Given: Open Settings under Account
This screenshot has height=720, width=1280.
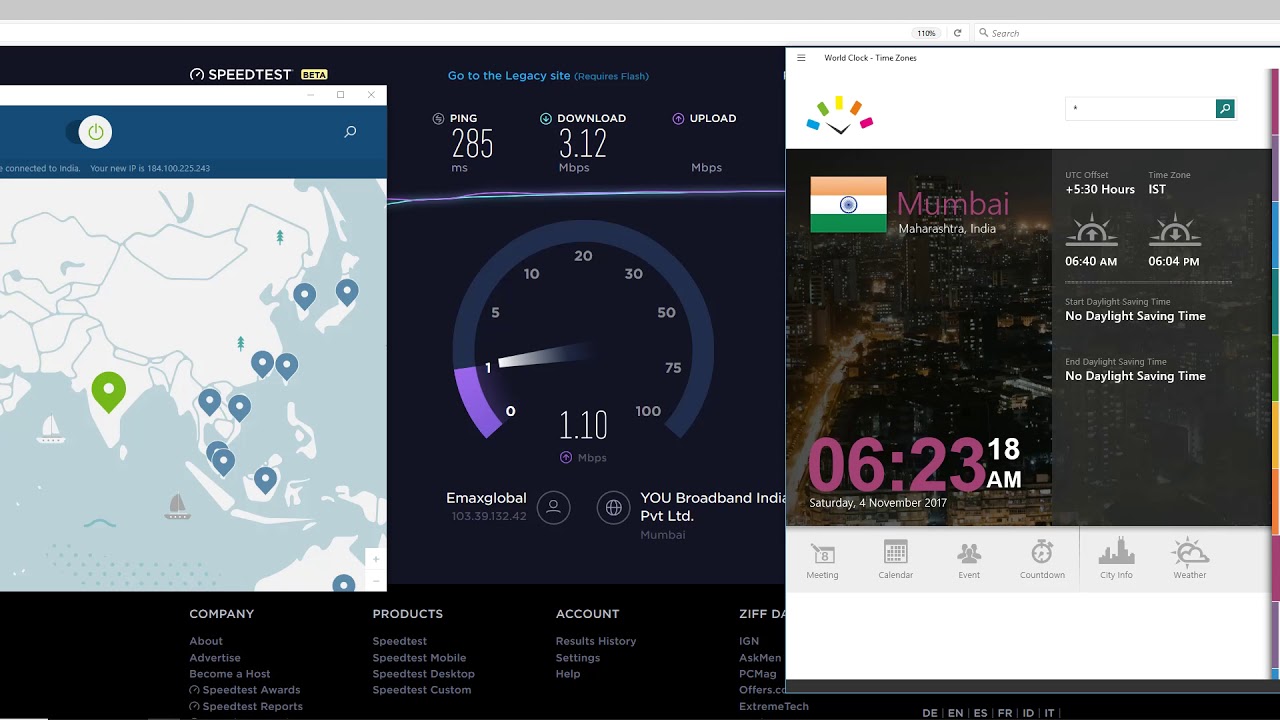Looking at the screenshot, I should (578, 658).
